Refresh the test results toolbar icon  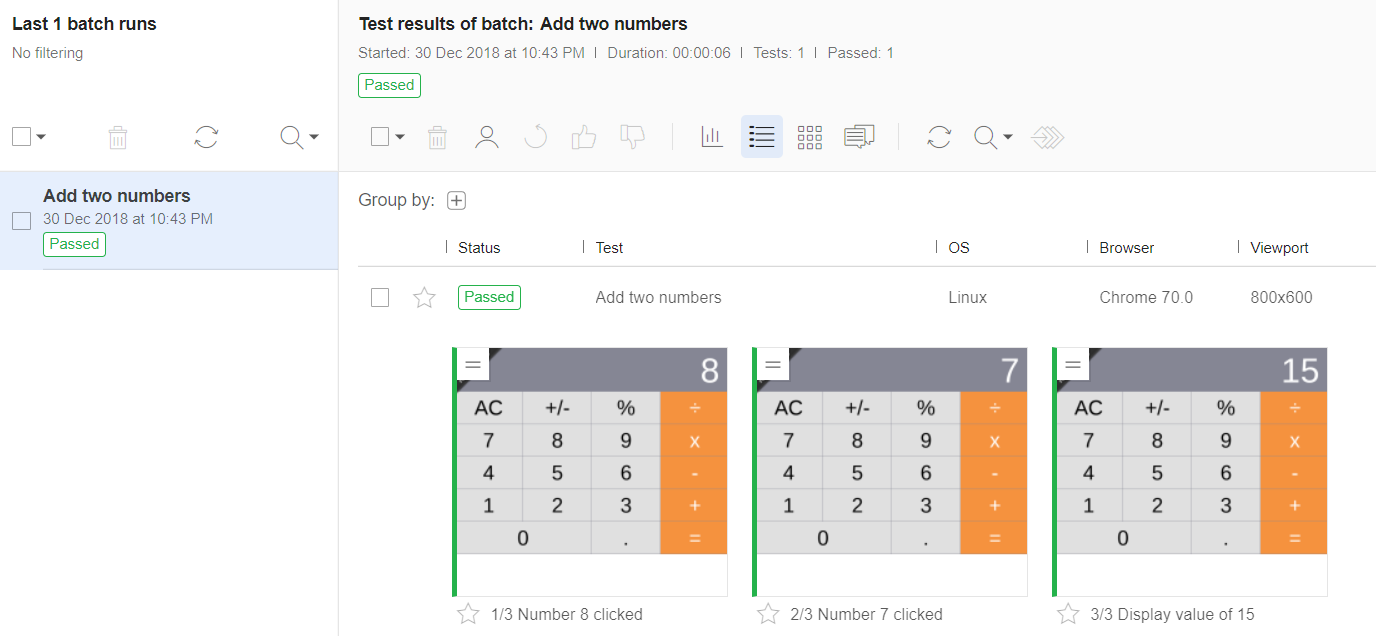(x=939, y=137)
